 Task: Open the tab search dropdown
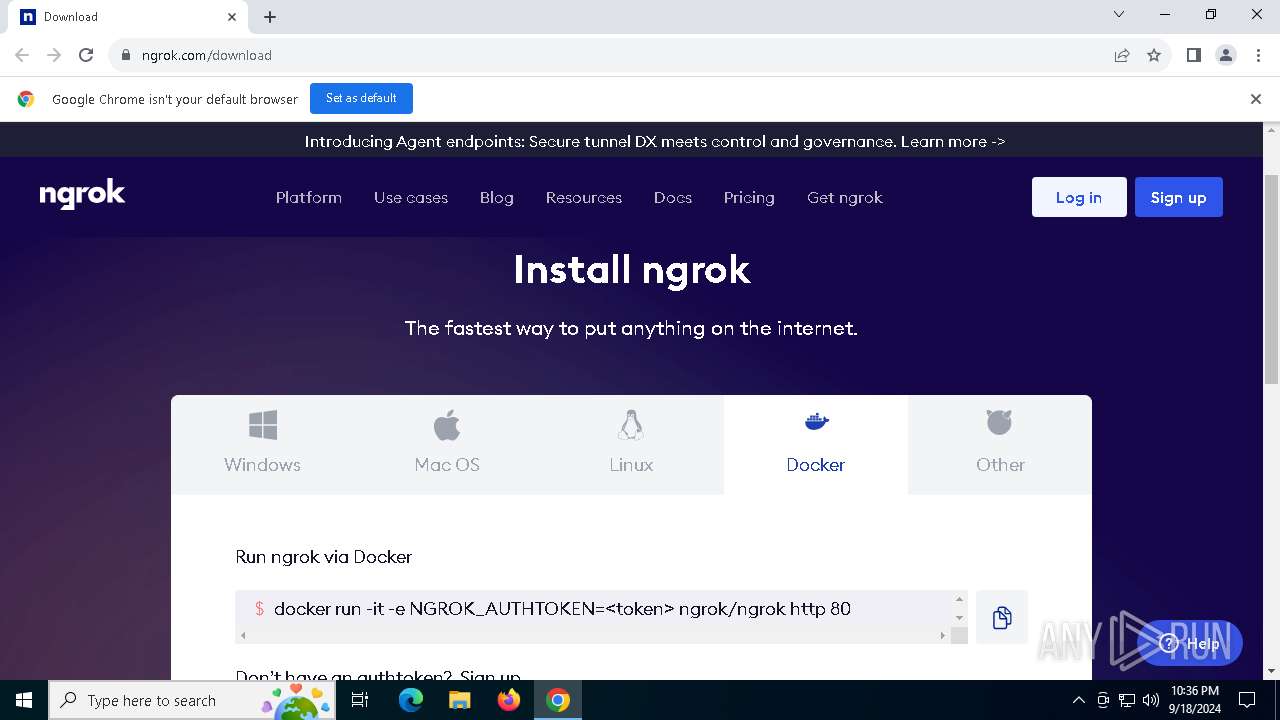pyautogui.click(x=1119, y=14)
